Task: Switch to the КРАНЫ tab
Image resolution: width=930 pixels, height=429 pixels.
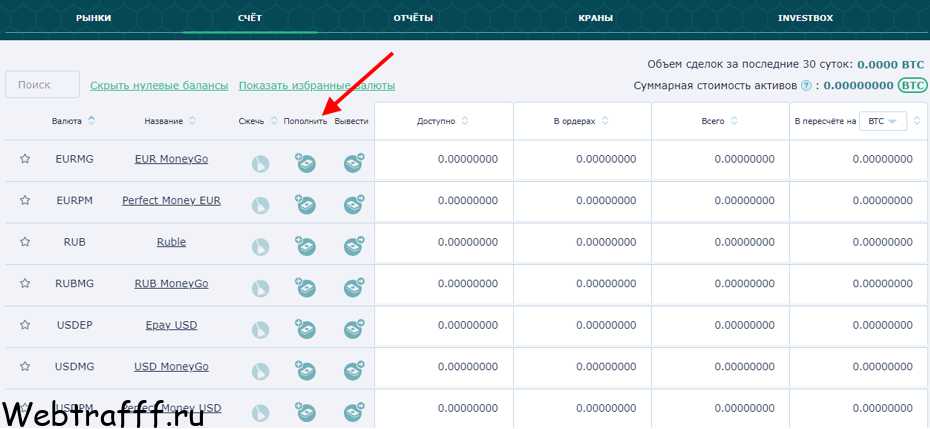Action: click(595, 18)
